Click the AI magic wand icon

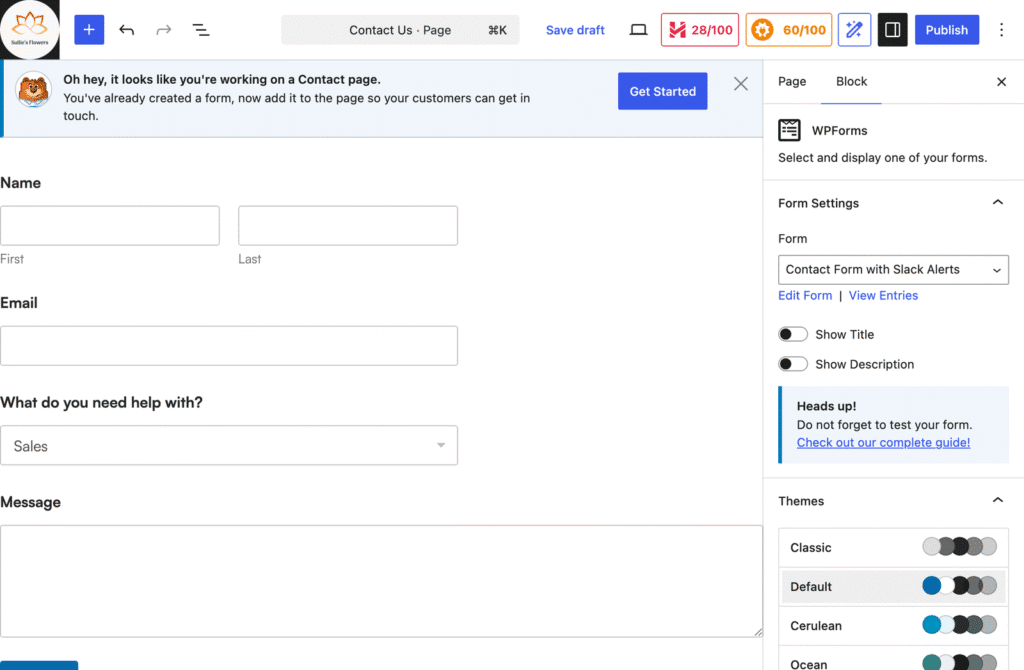coord(854,29)
